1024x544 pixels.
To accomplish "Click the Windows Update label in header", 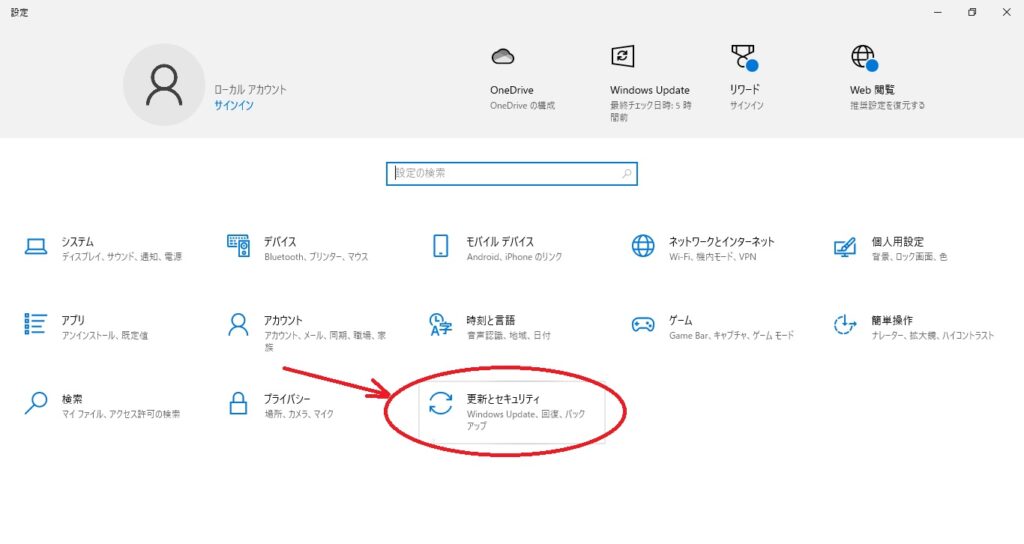I will click(x=650, y=90).
